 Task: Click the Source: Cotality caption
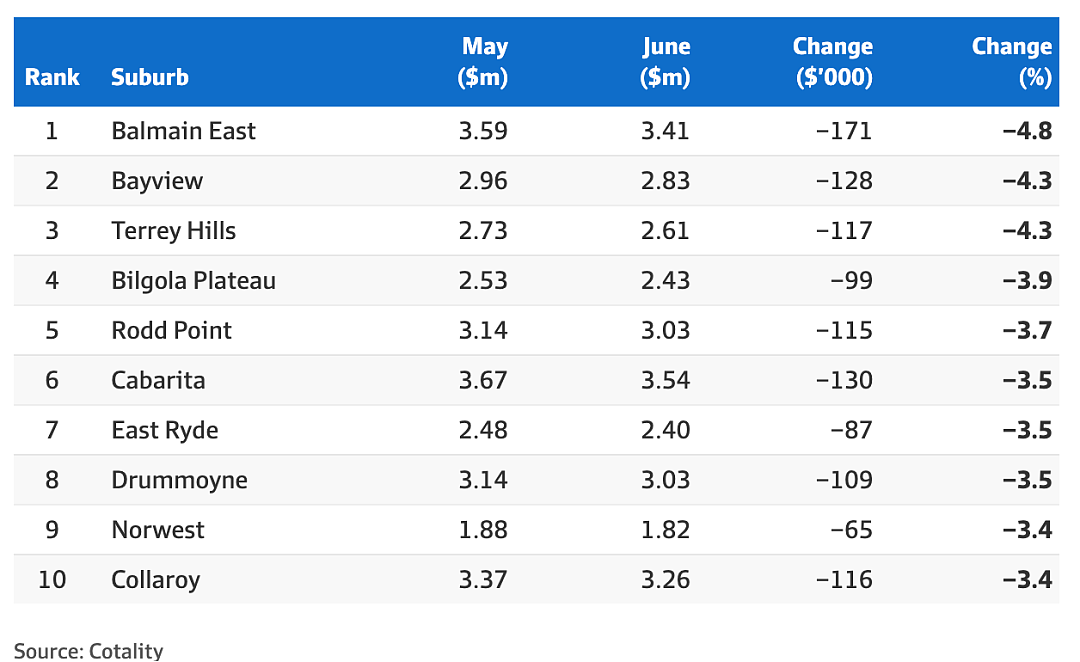(89, 650)
